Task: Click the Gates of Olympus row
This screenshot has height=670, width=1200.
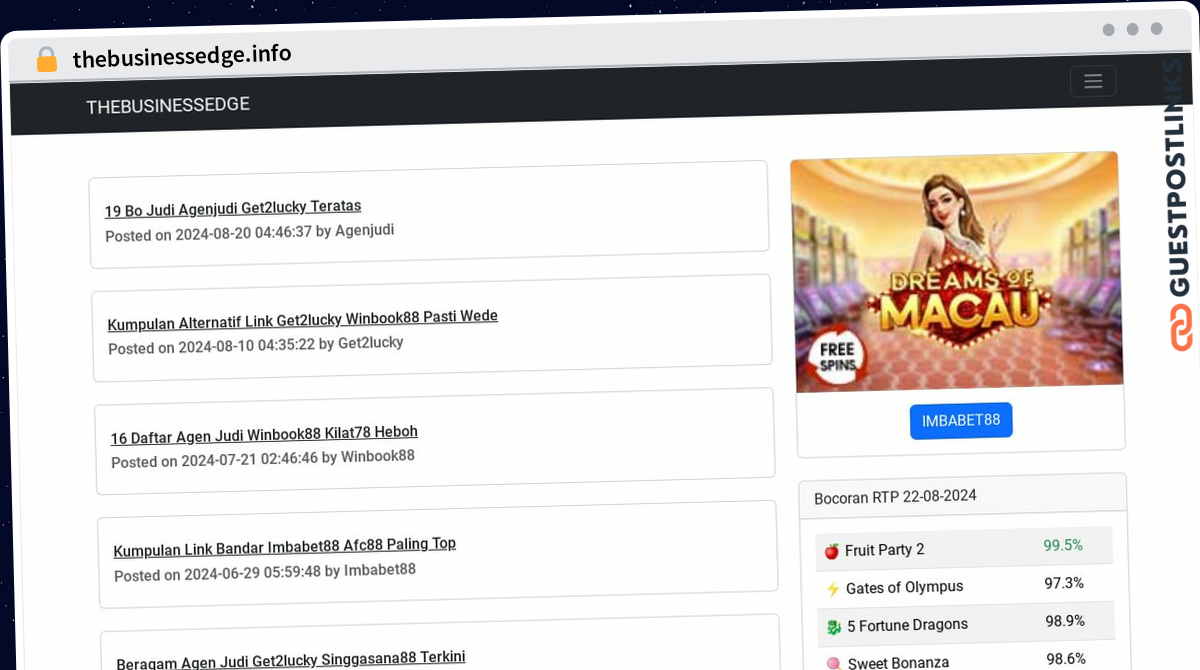Action: tap(964, 585)
